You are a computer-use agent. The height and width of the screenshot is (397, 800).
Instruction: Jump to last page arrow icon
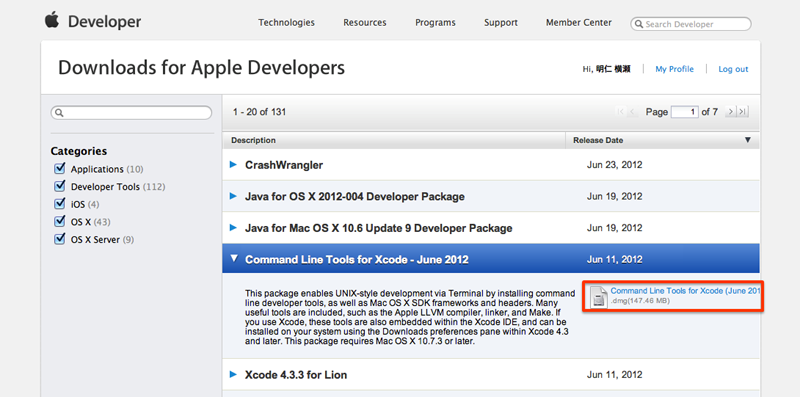point(743,112)
